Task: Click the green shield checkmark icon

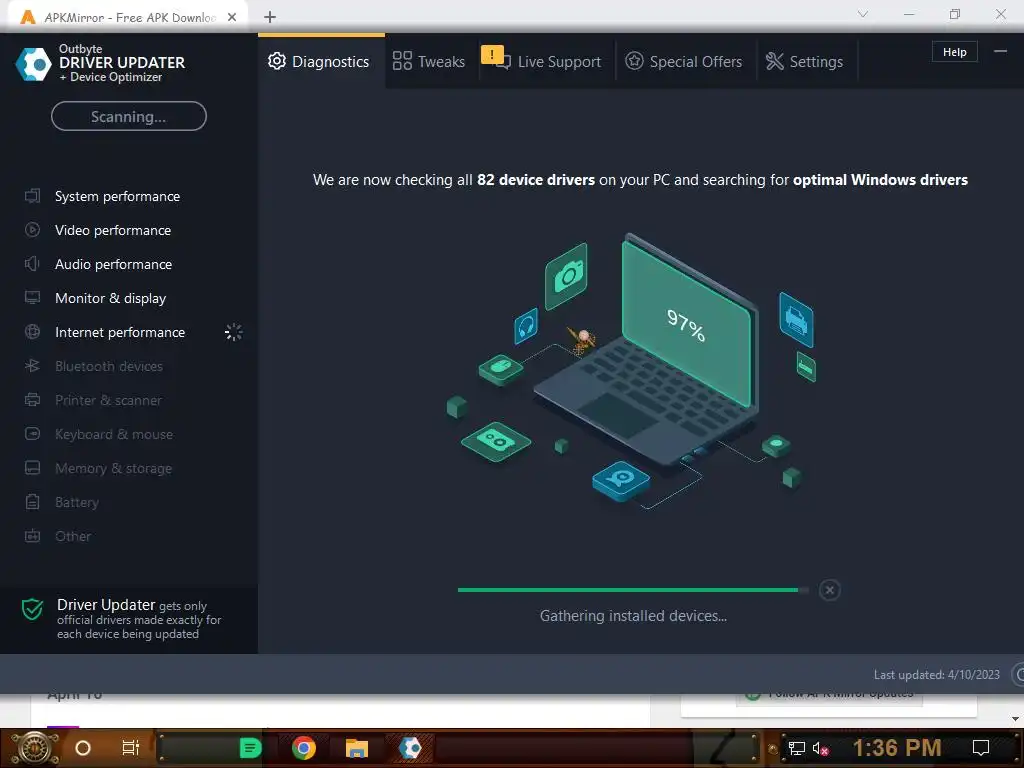Action: tap(33, 609)
